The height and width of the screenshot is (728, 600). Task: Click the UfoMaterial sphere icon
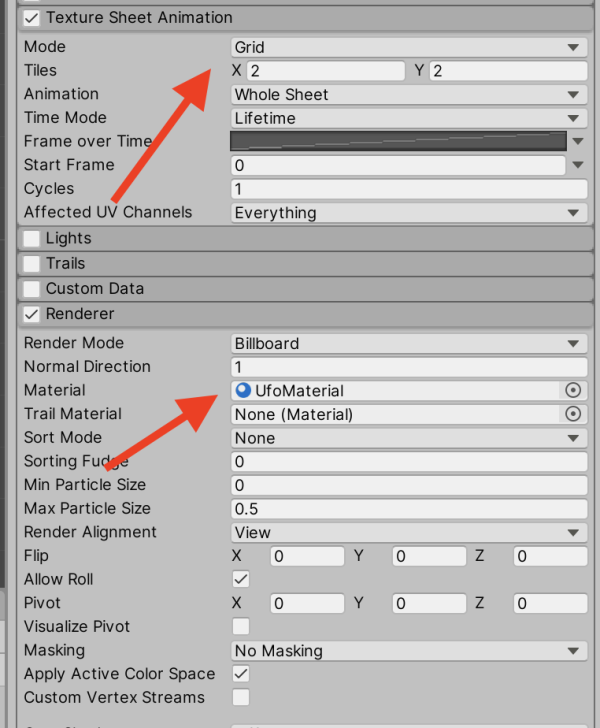point(243,390)
